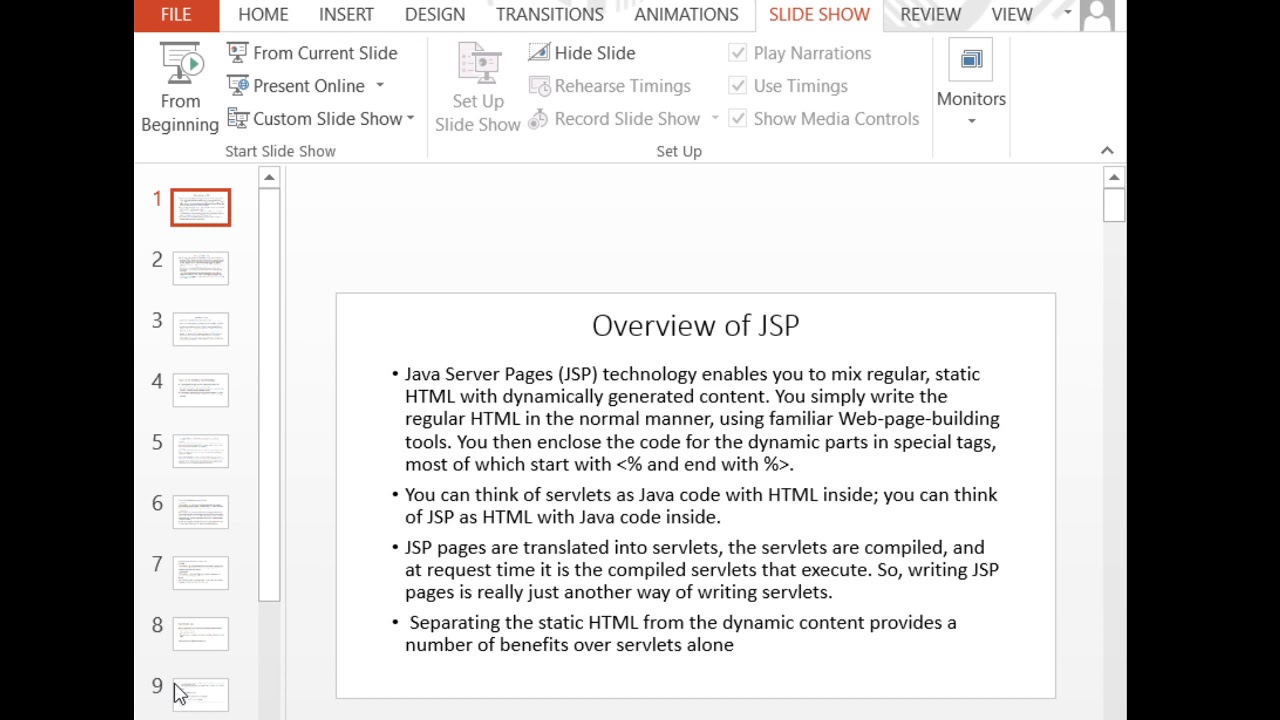The height and width of the screenshot is (720, 1280).
Task: Click the Rehearse Timings clock icon
Action: pos(539,86)
